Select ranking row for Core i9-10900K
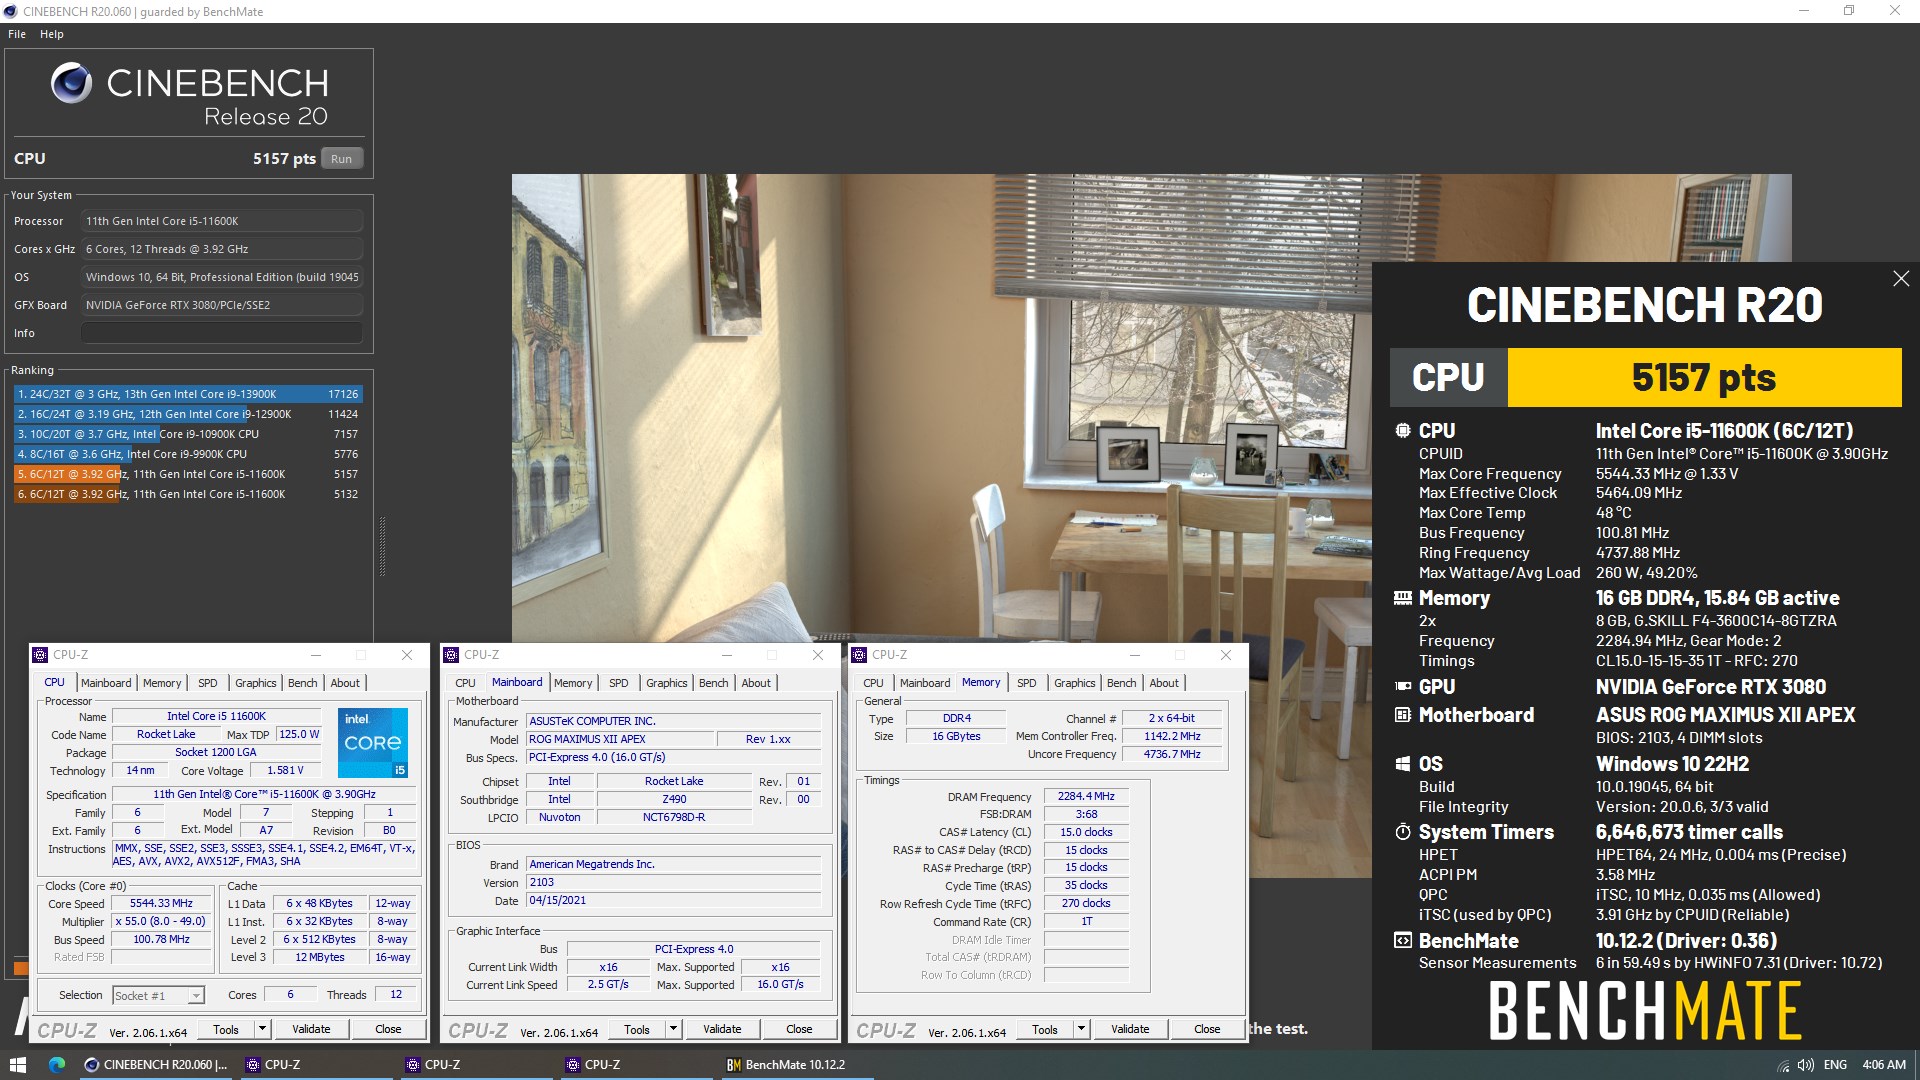Screen dimensions: 1920x1080 point(188,434)
